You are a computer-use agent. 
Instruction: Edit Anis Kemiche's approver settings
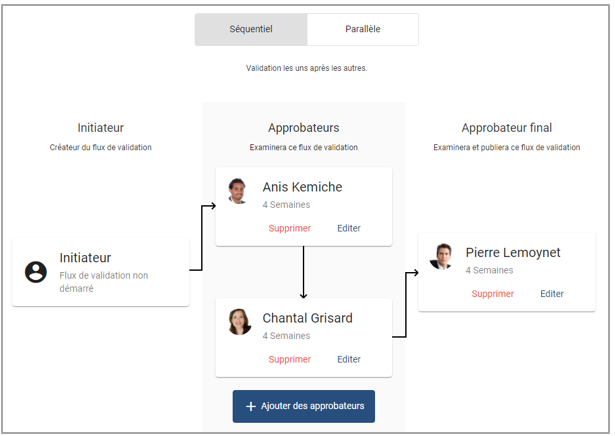pyautogui.click(x=349, y=228)
